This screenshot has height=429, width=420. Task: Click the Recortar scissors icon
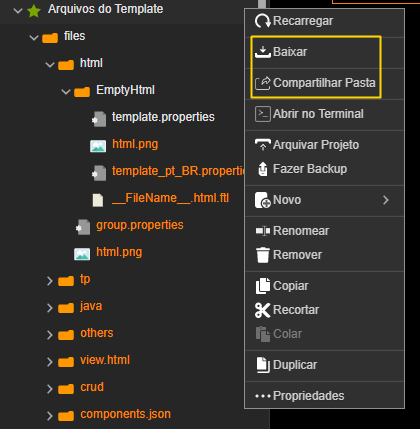(263, 310)
